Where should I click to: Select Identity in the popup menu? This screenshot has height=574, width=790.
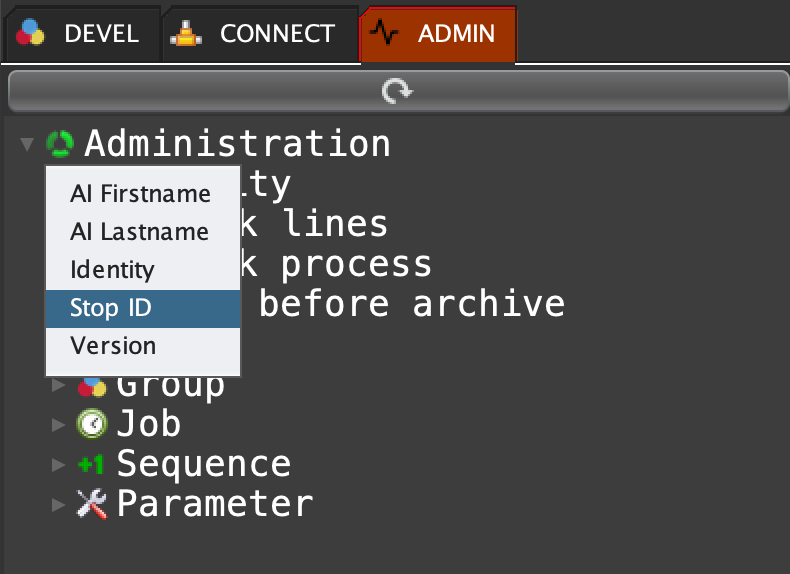coord(112,270)
